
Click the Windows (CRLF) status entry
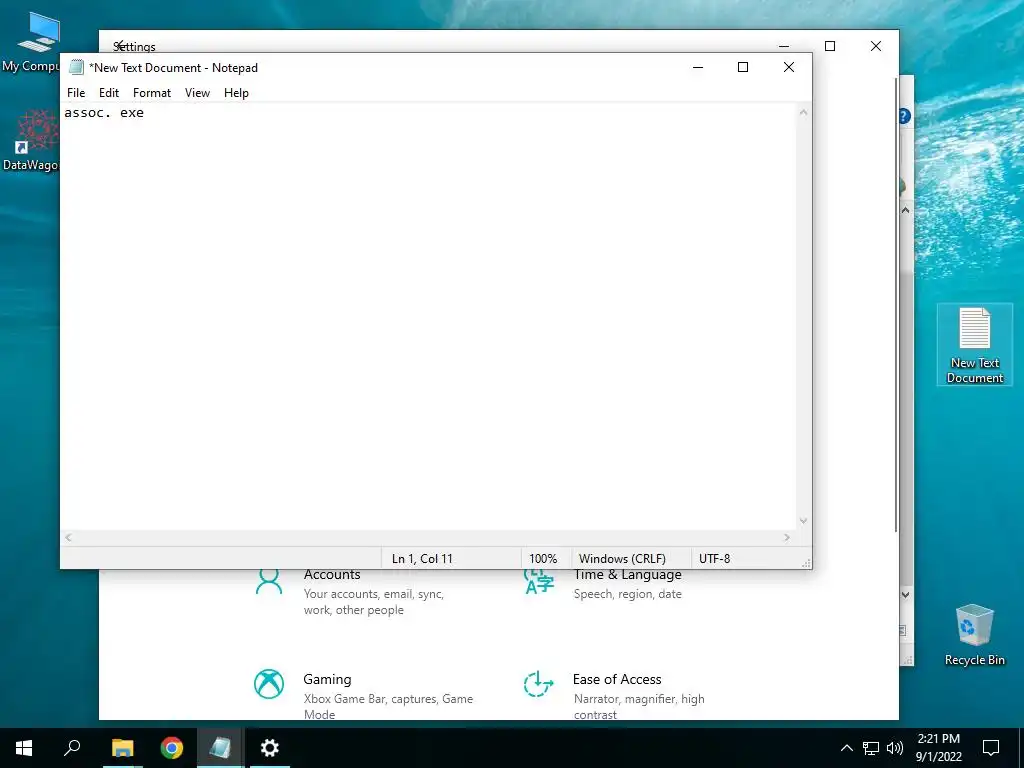point(622,558)
